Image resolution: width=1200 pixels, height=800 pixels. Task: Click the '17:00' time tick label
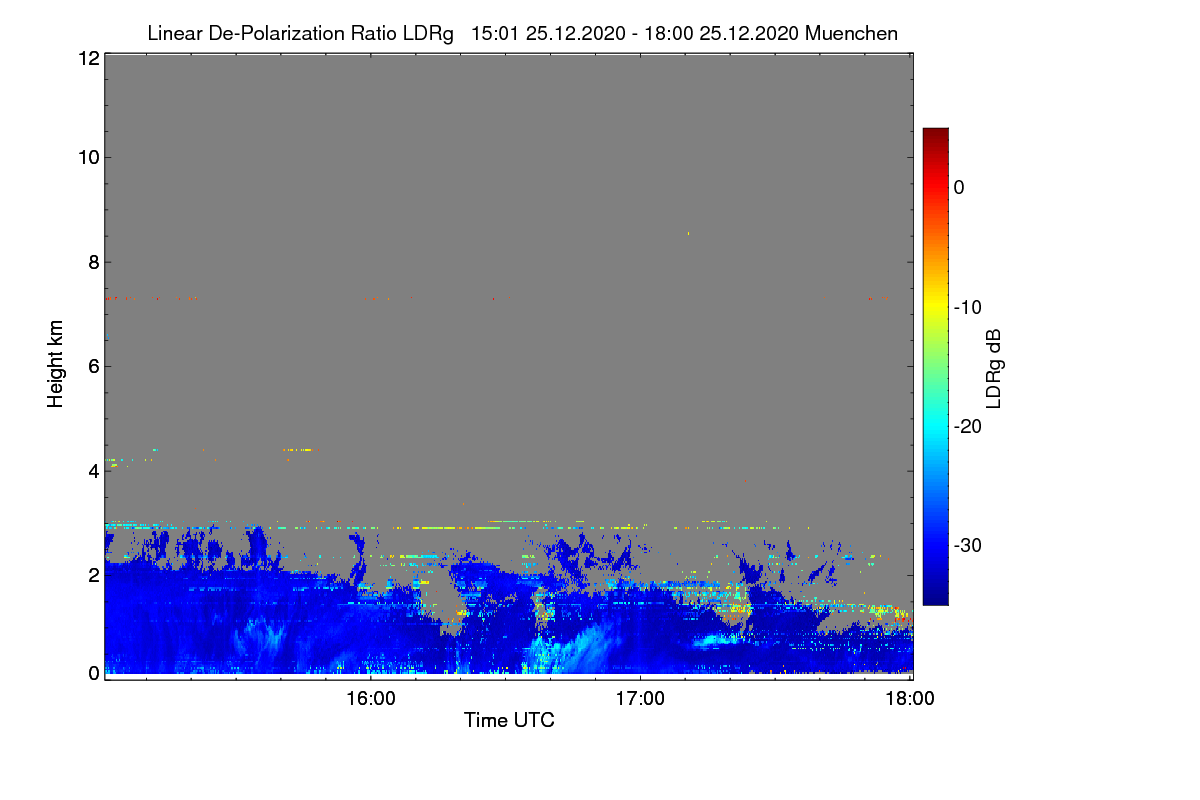pyautogui.click(x=640, y=698)
